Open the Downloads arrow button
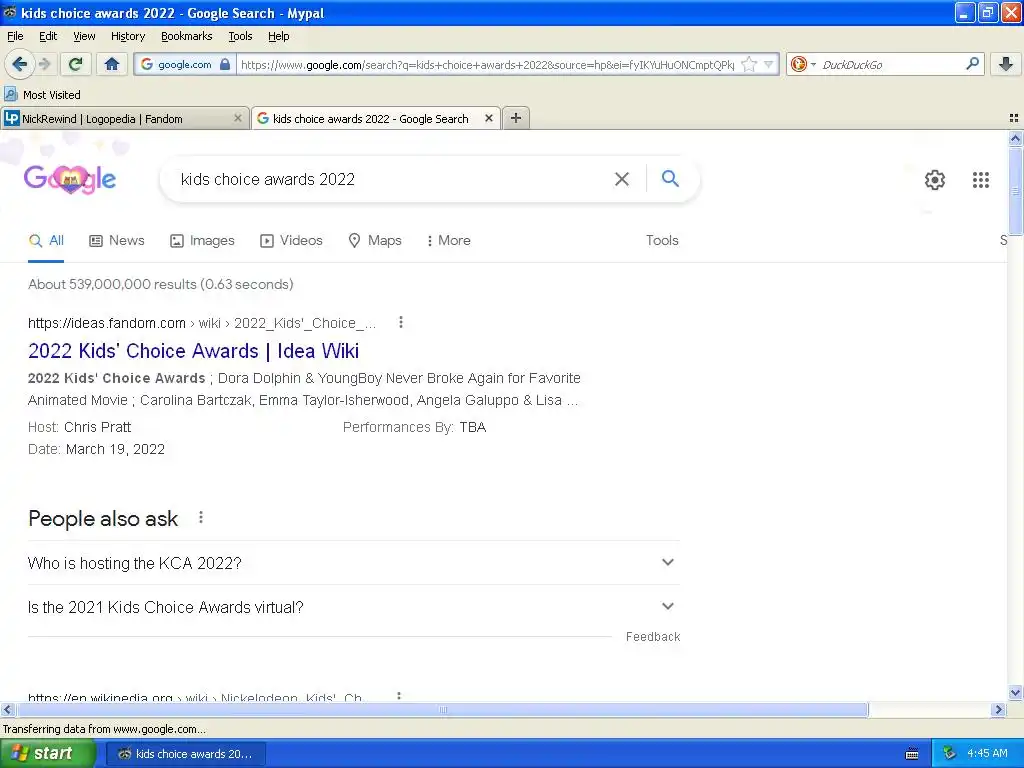Image resolution: width=1024 pixels, height=768 pixels. (x=1006, y=64)
